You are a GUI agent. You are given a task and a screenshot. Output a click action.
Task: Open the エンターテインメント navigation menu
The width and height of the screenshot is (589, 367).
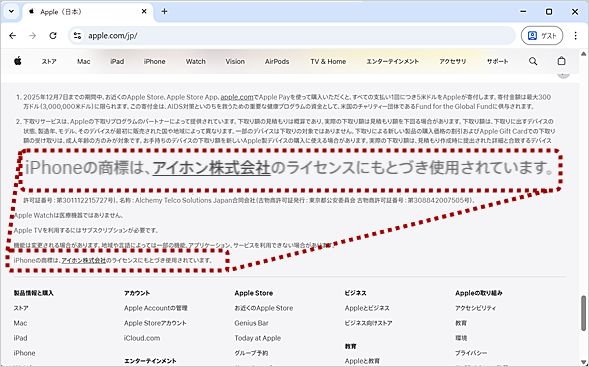click(393, 62)
